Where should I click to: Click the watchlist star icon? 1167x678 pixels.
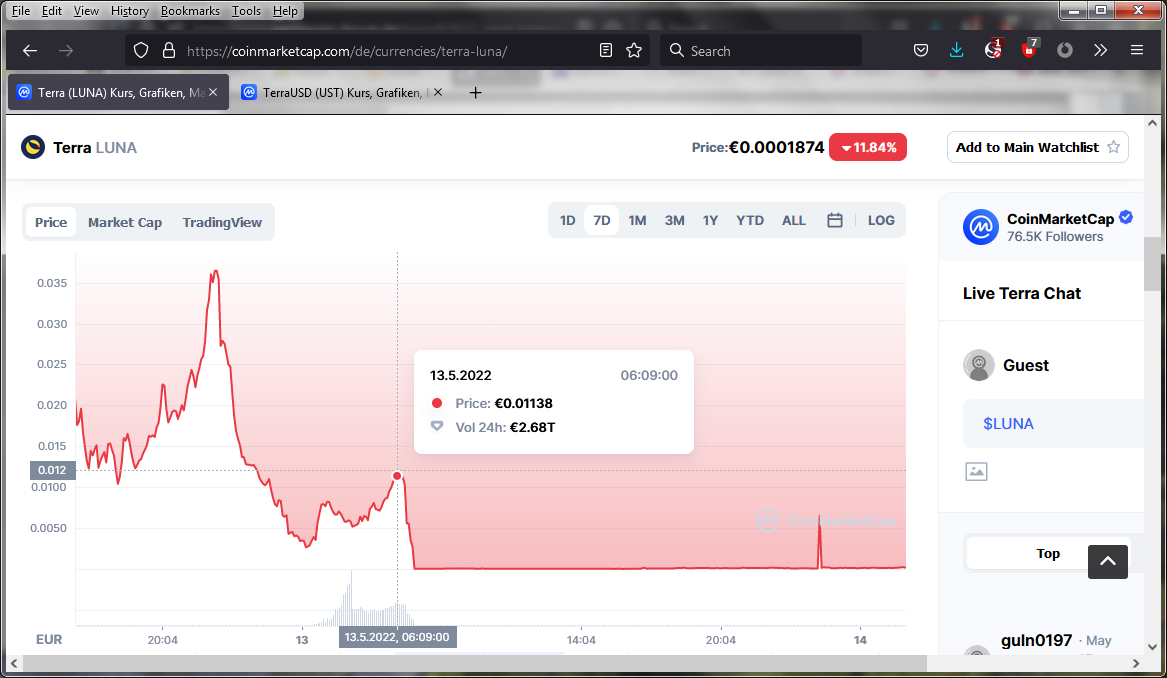1113,147
